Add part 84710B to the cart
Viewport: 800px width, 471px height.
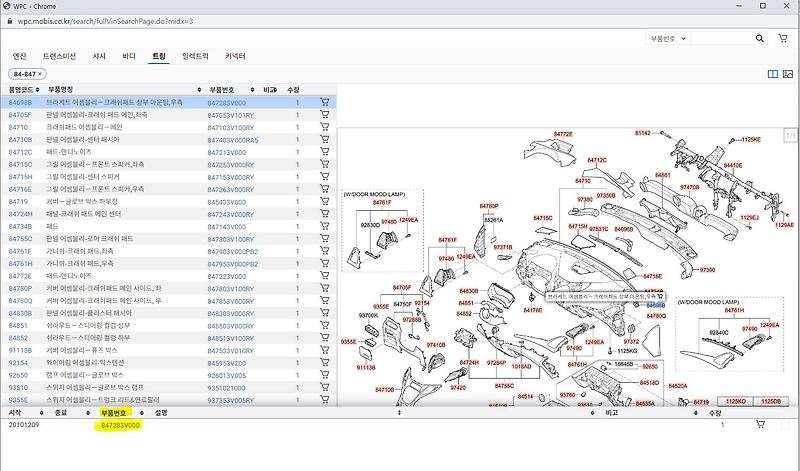tap(324, 139)
